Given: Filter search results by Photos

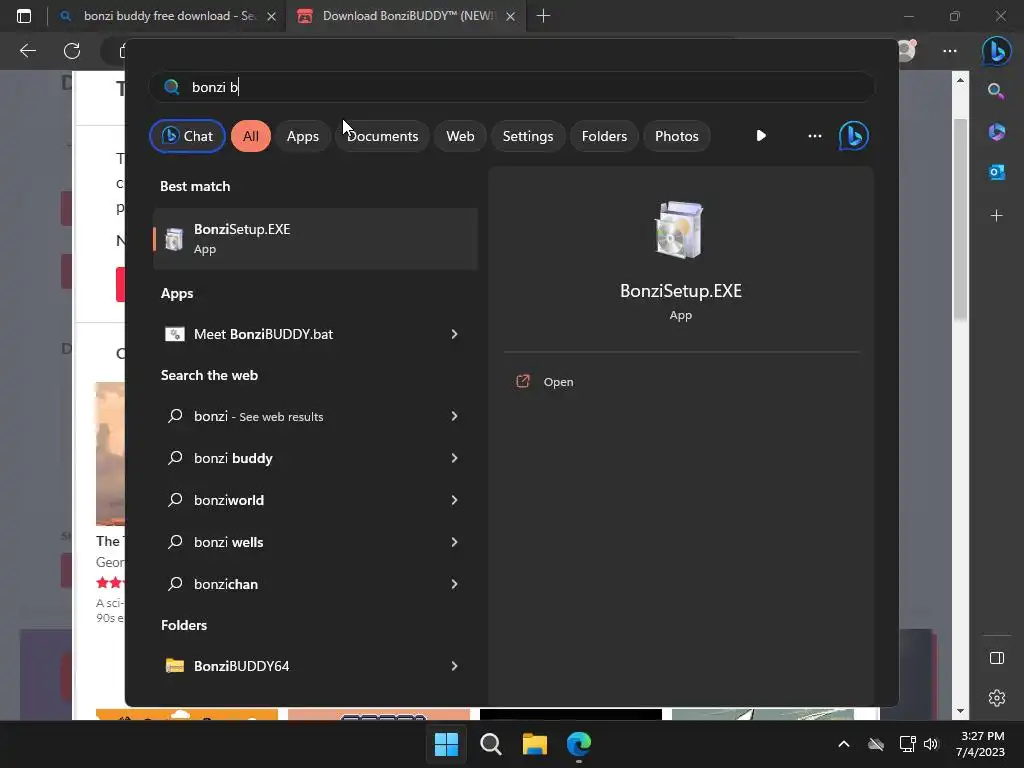Looking at the screenshot, I should (x=677, y=136).
